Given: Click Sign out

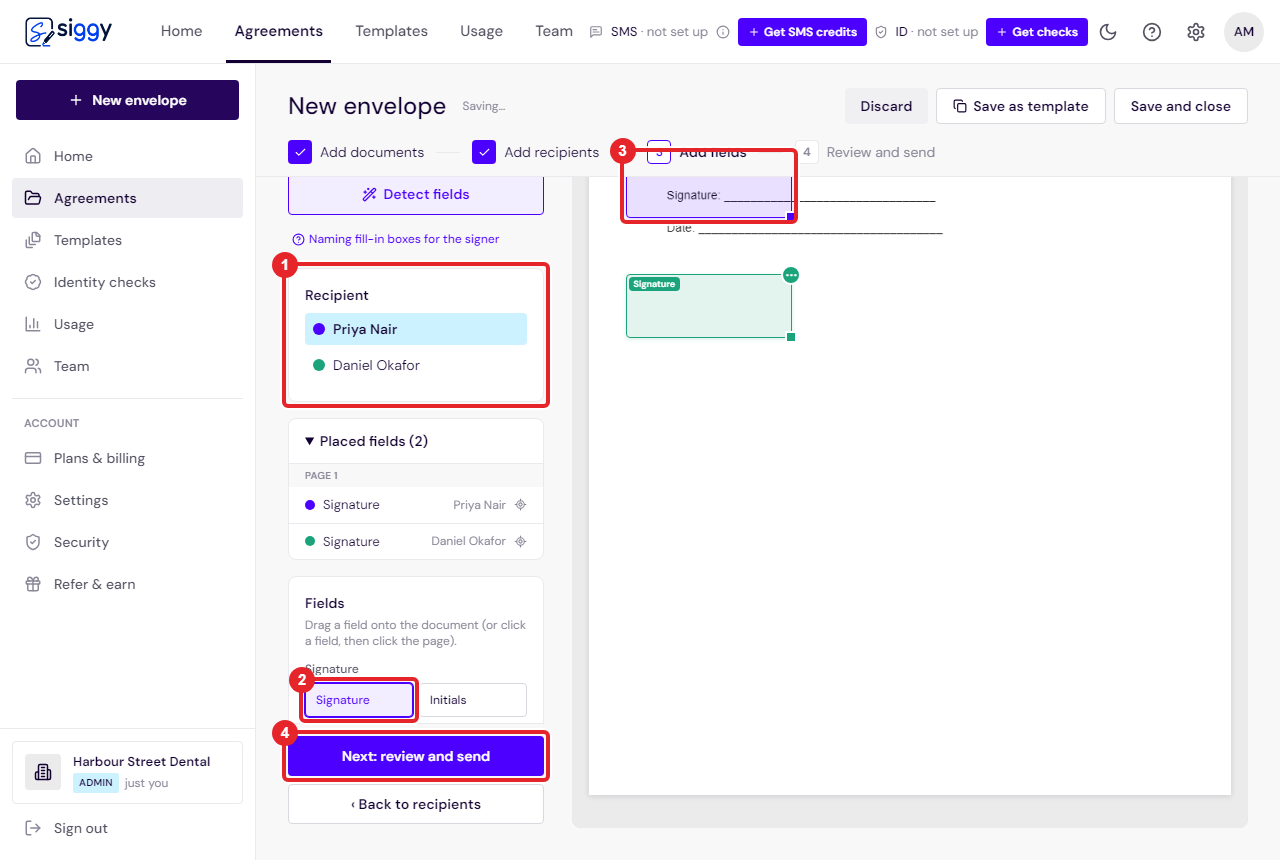Looking at the screenshot, I should click(x=66, y=828).
